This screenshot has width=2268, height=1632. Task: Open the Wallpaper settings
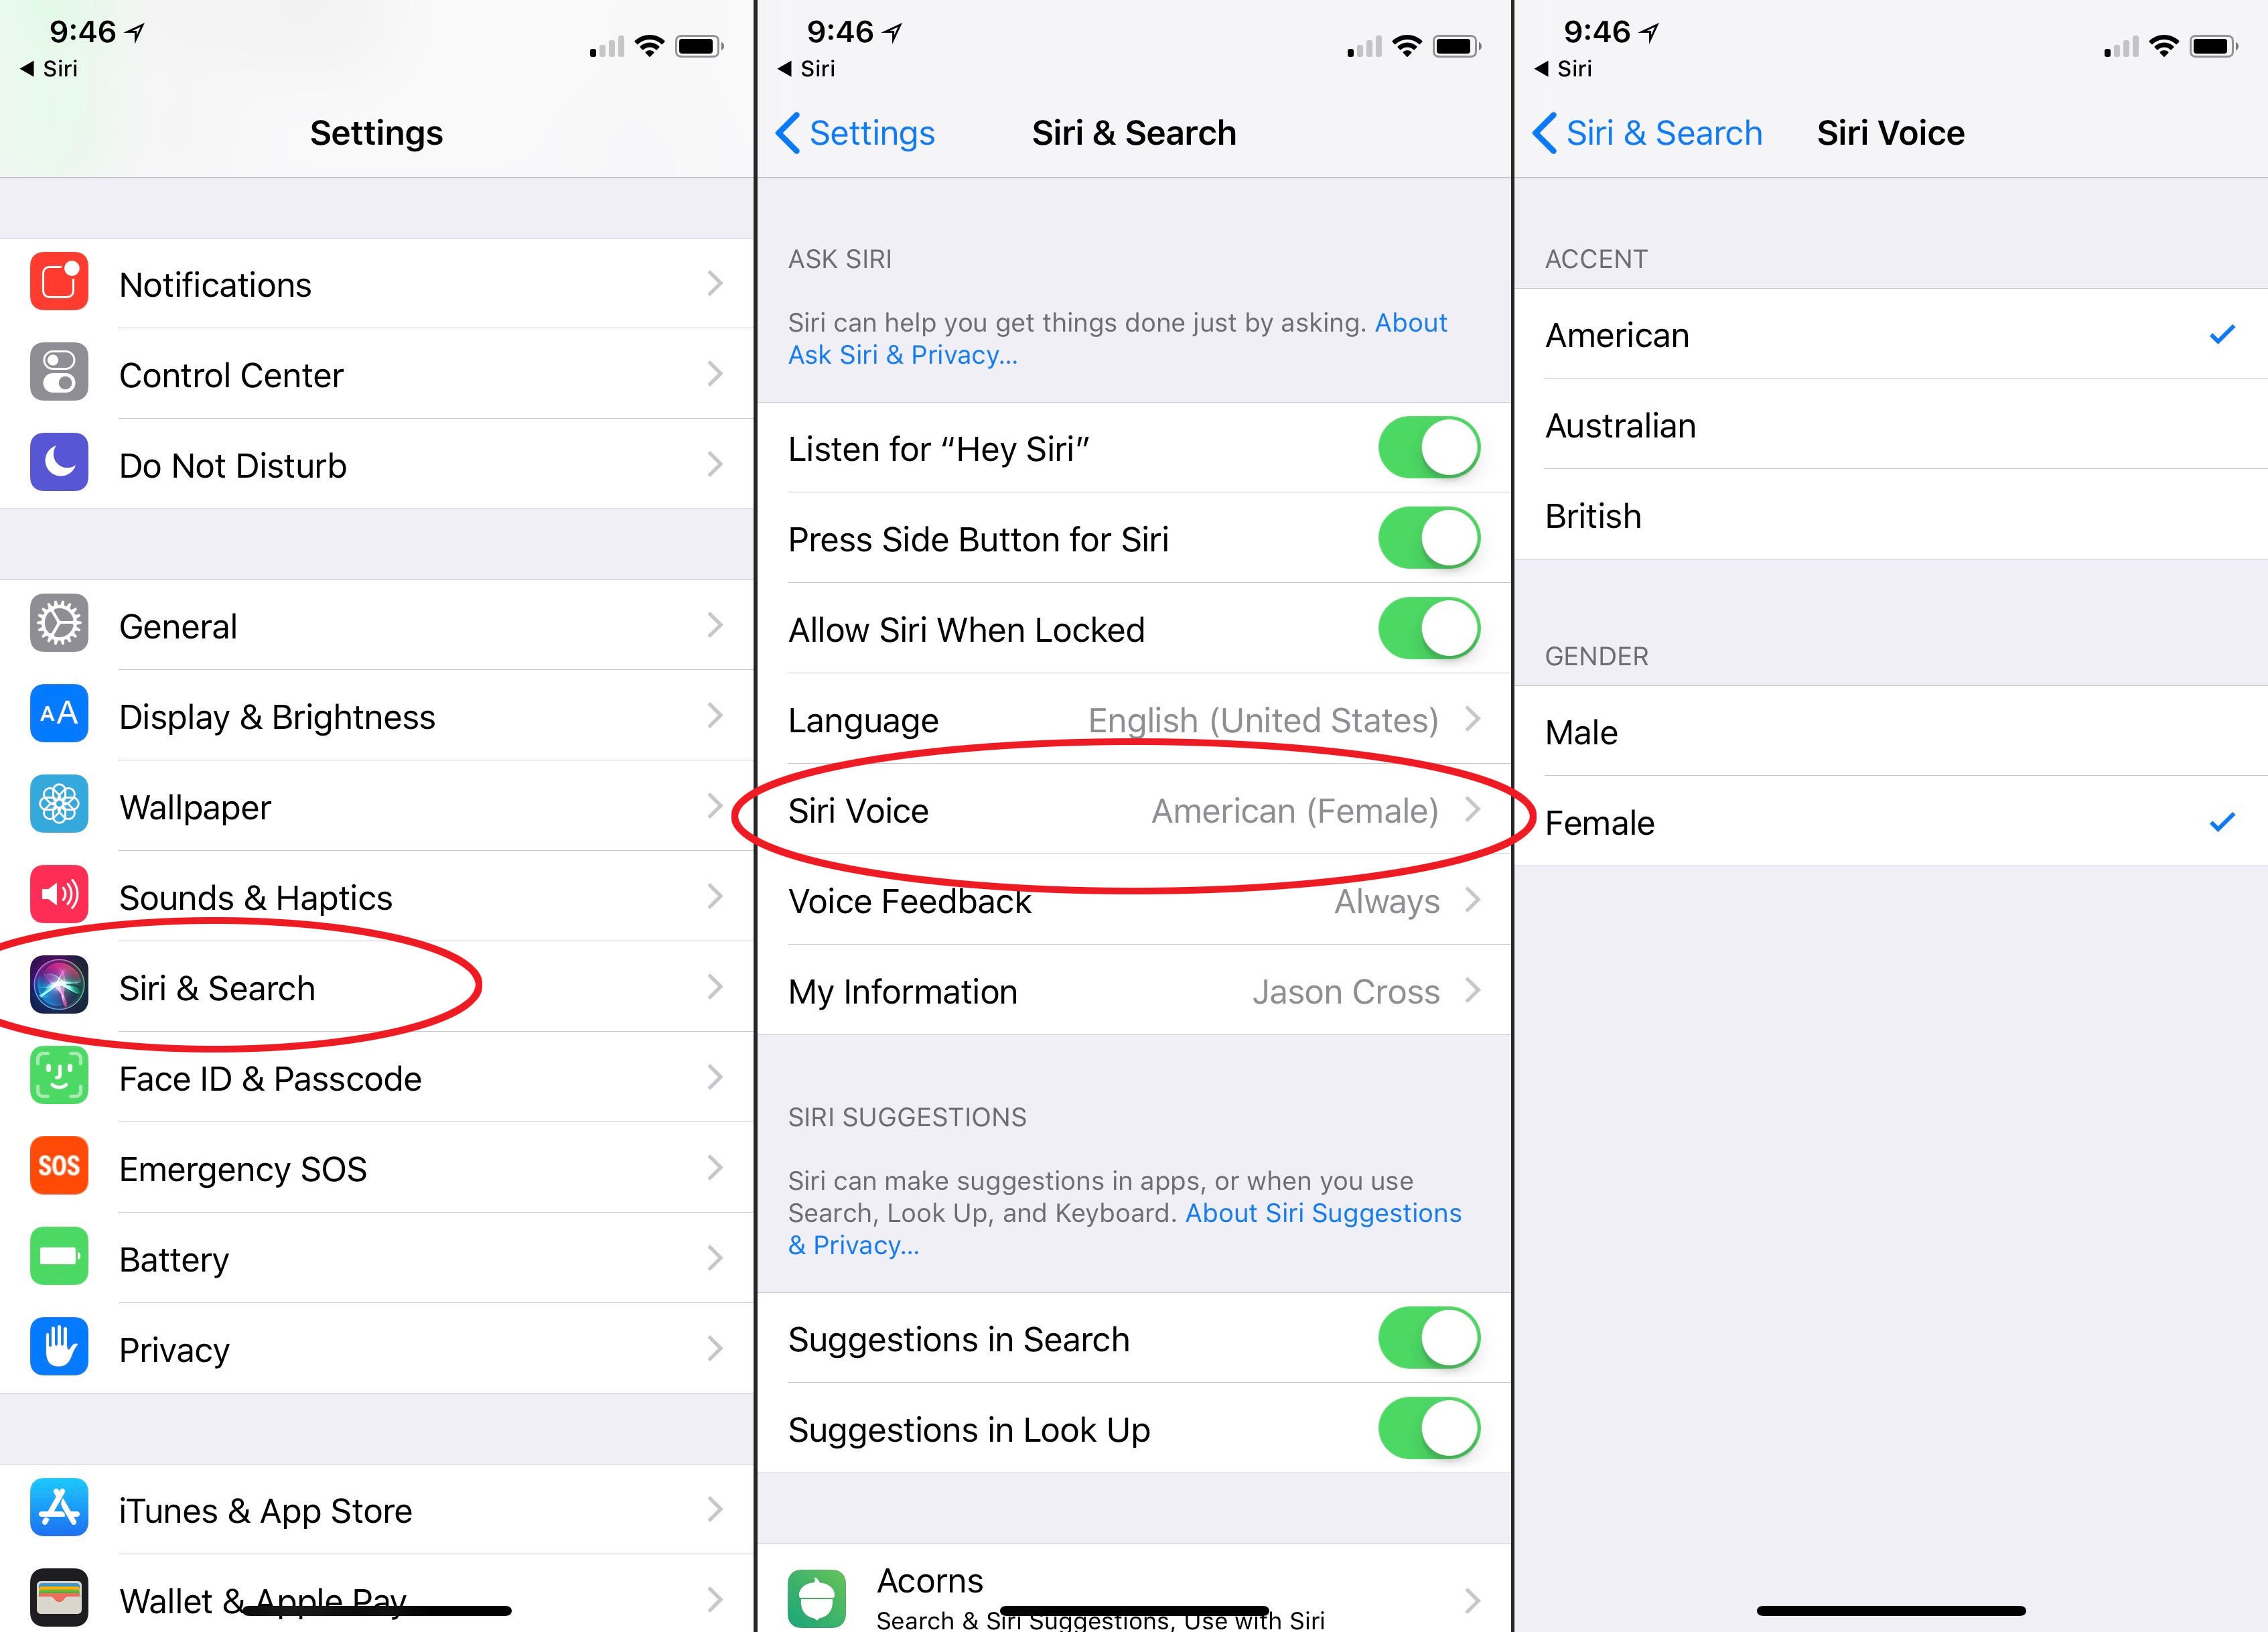point(377,807)
